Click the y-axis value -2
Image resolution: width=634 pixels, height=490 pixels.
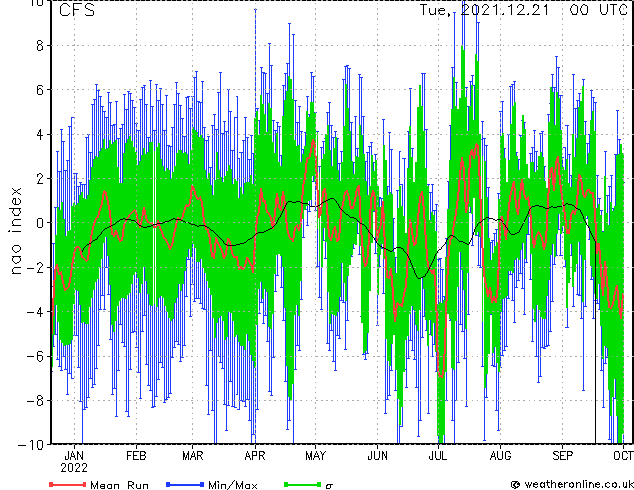[35, 267]
